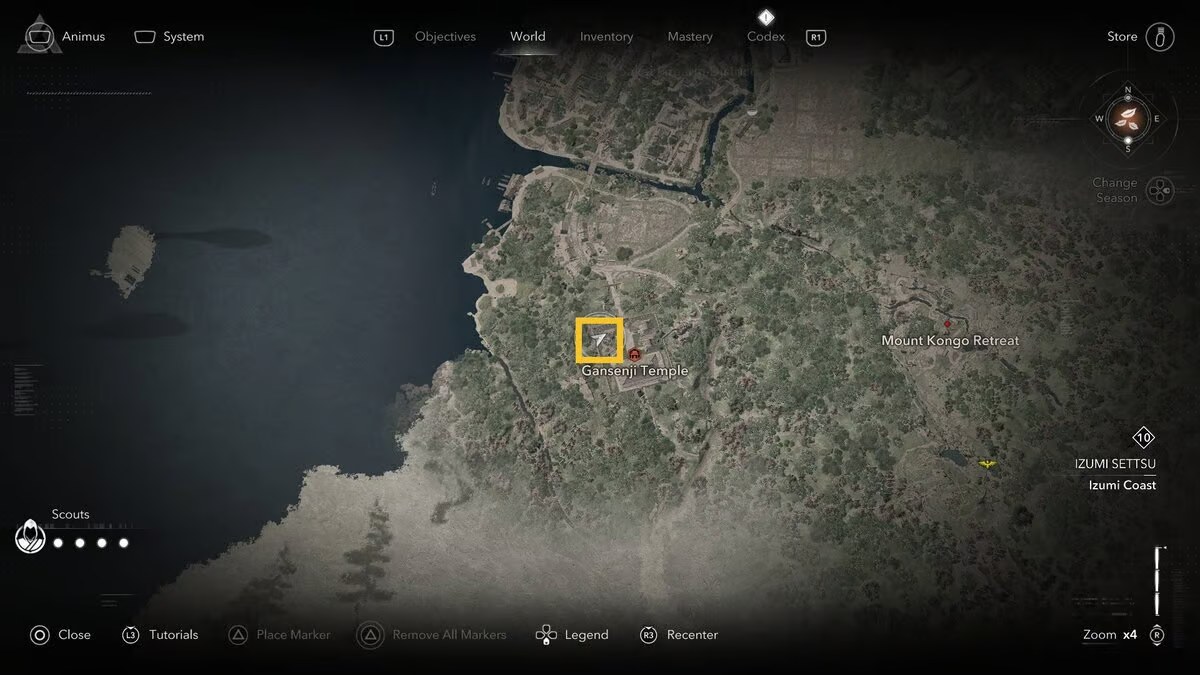The width and height of the screenshot is (1200, 675).
Task: Open the Store
Action: pyautogui.click(x=1122, y=36)
